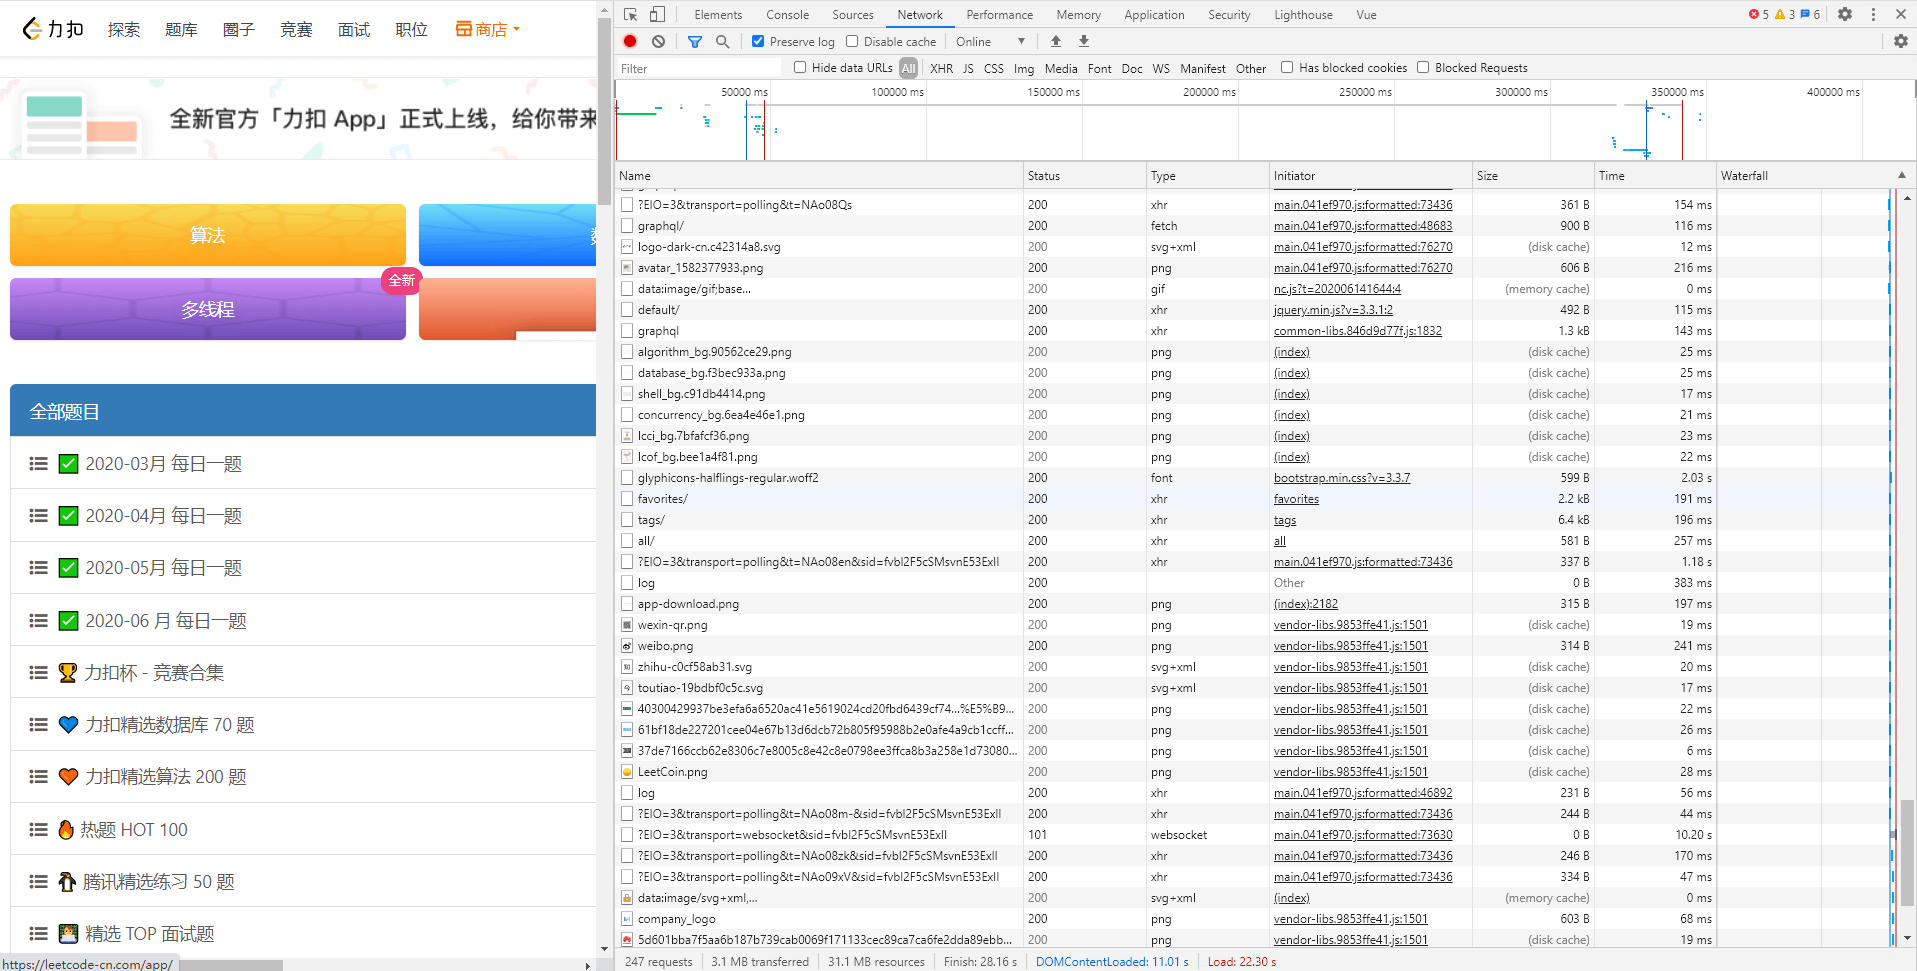The width and height of the screenshot is (1917, 971).
Task: Click the Name column header
Action: click(819, 175)
